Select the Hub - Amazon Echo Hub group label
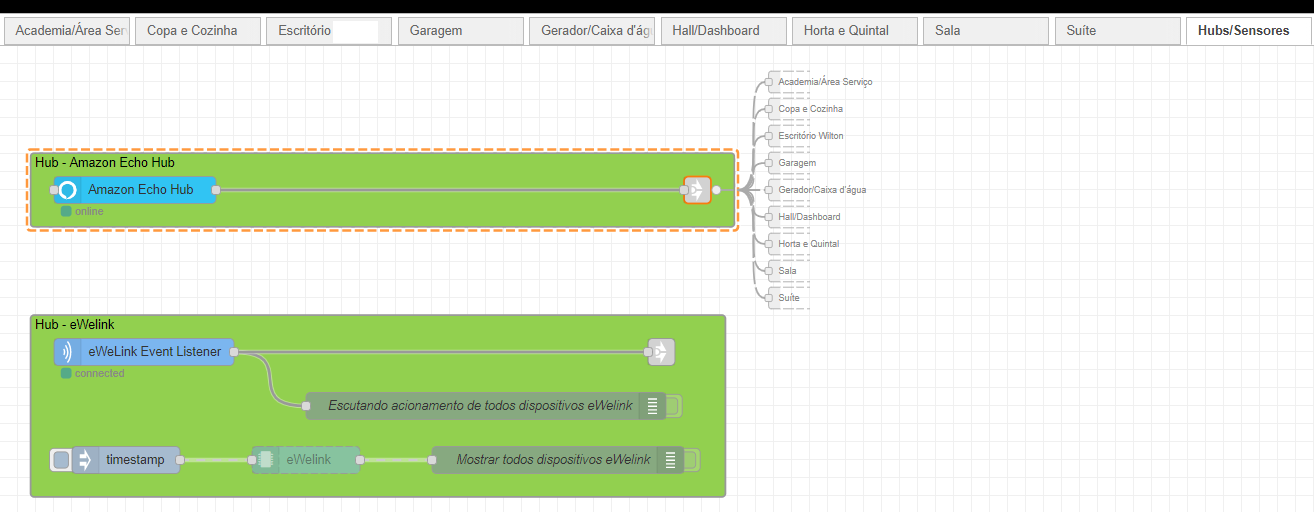Image resolution: width=1314 pixels, height=512 pixels. [x=106, y=162]
